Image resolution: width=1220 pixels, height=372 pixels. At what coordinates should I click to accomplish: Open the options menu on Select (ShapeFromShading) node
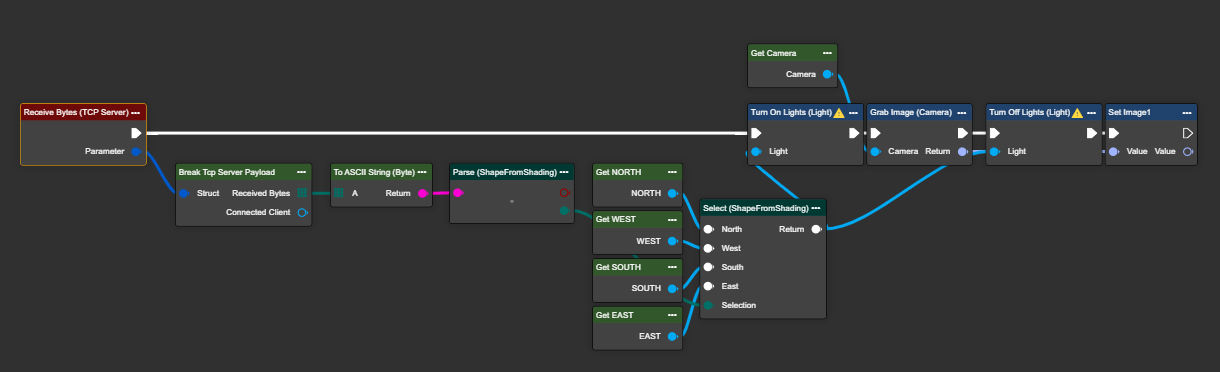(x=817, y=208)
